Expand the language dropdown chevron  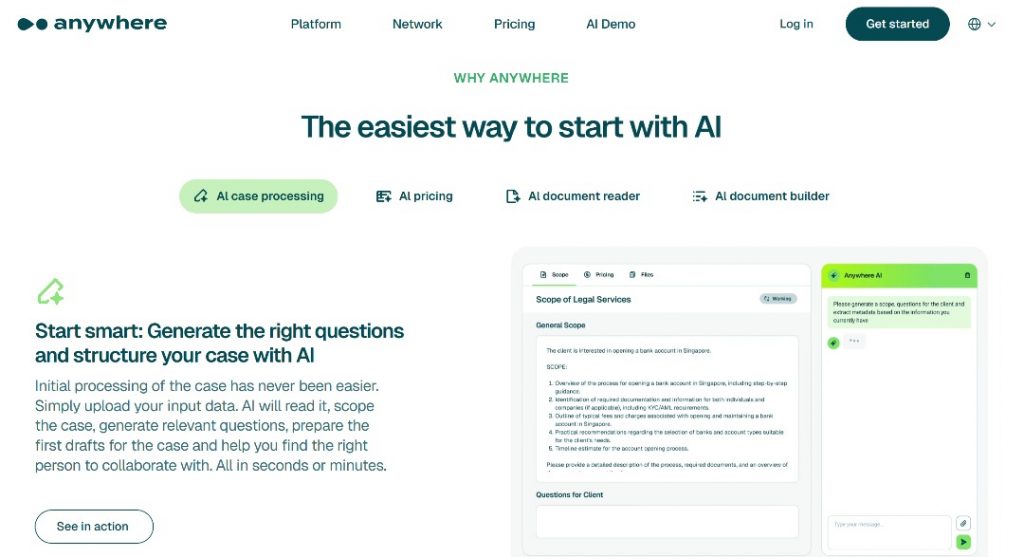pyautogui.click(x=991, y=24)
